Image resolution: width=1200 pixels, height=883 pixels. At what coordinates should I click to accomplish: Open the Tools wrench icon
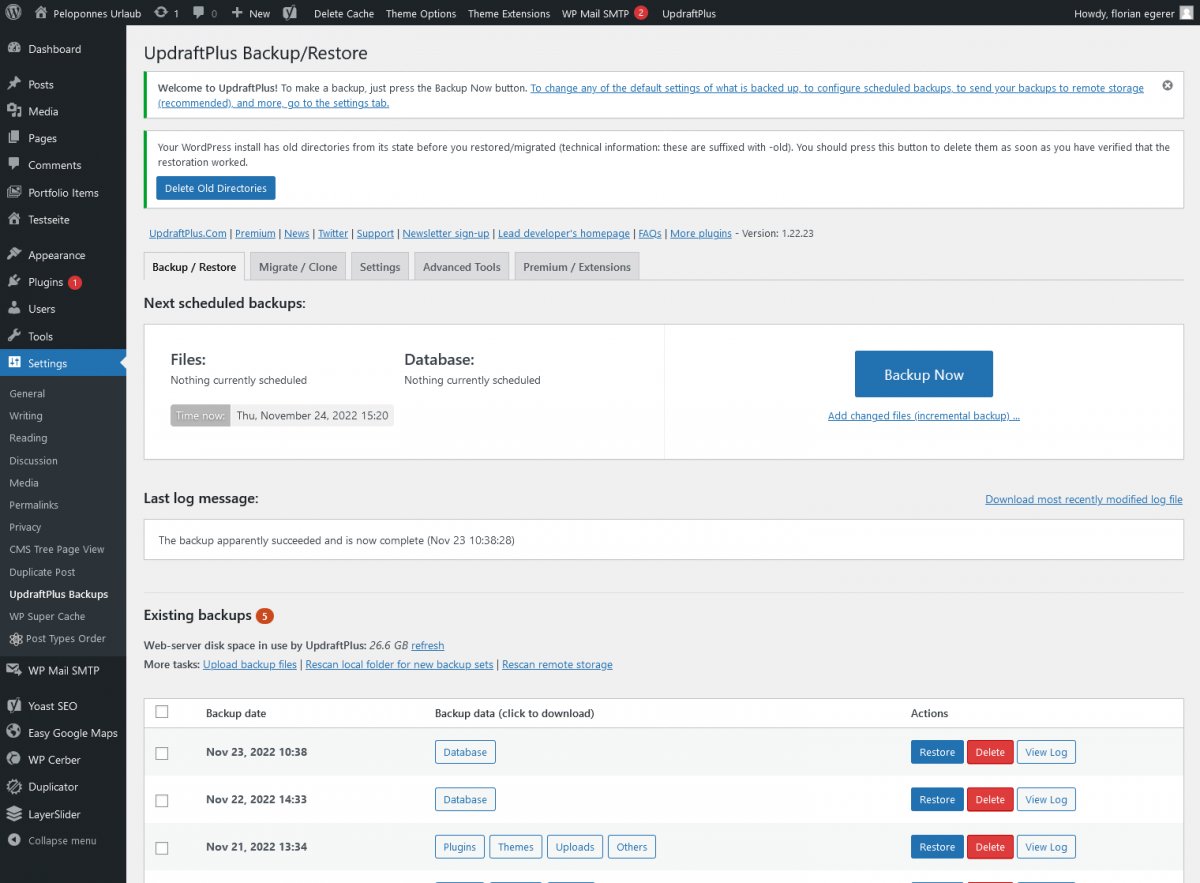pyautogui.click(x=14, y=336)
